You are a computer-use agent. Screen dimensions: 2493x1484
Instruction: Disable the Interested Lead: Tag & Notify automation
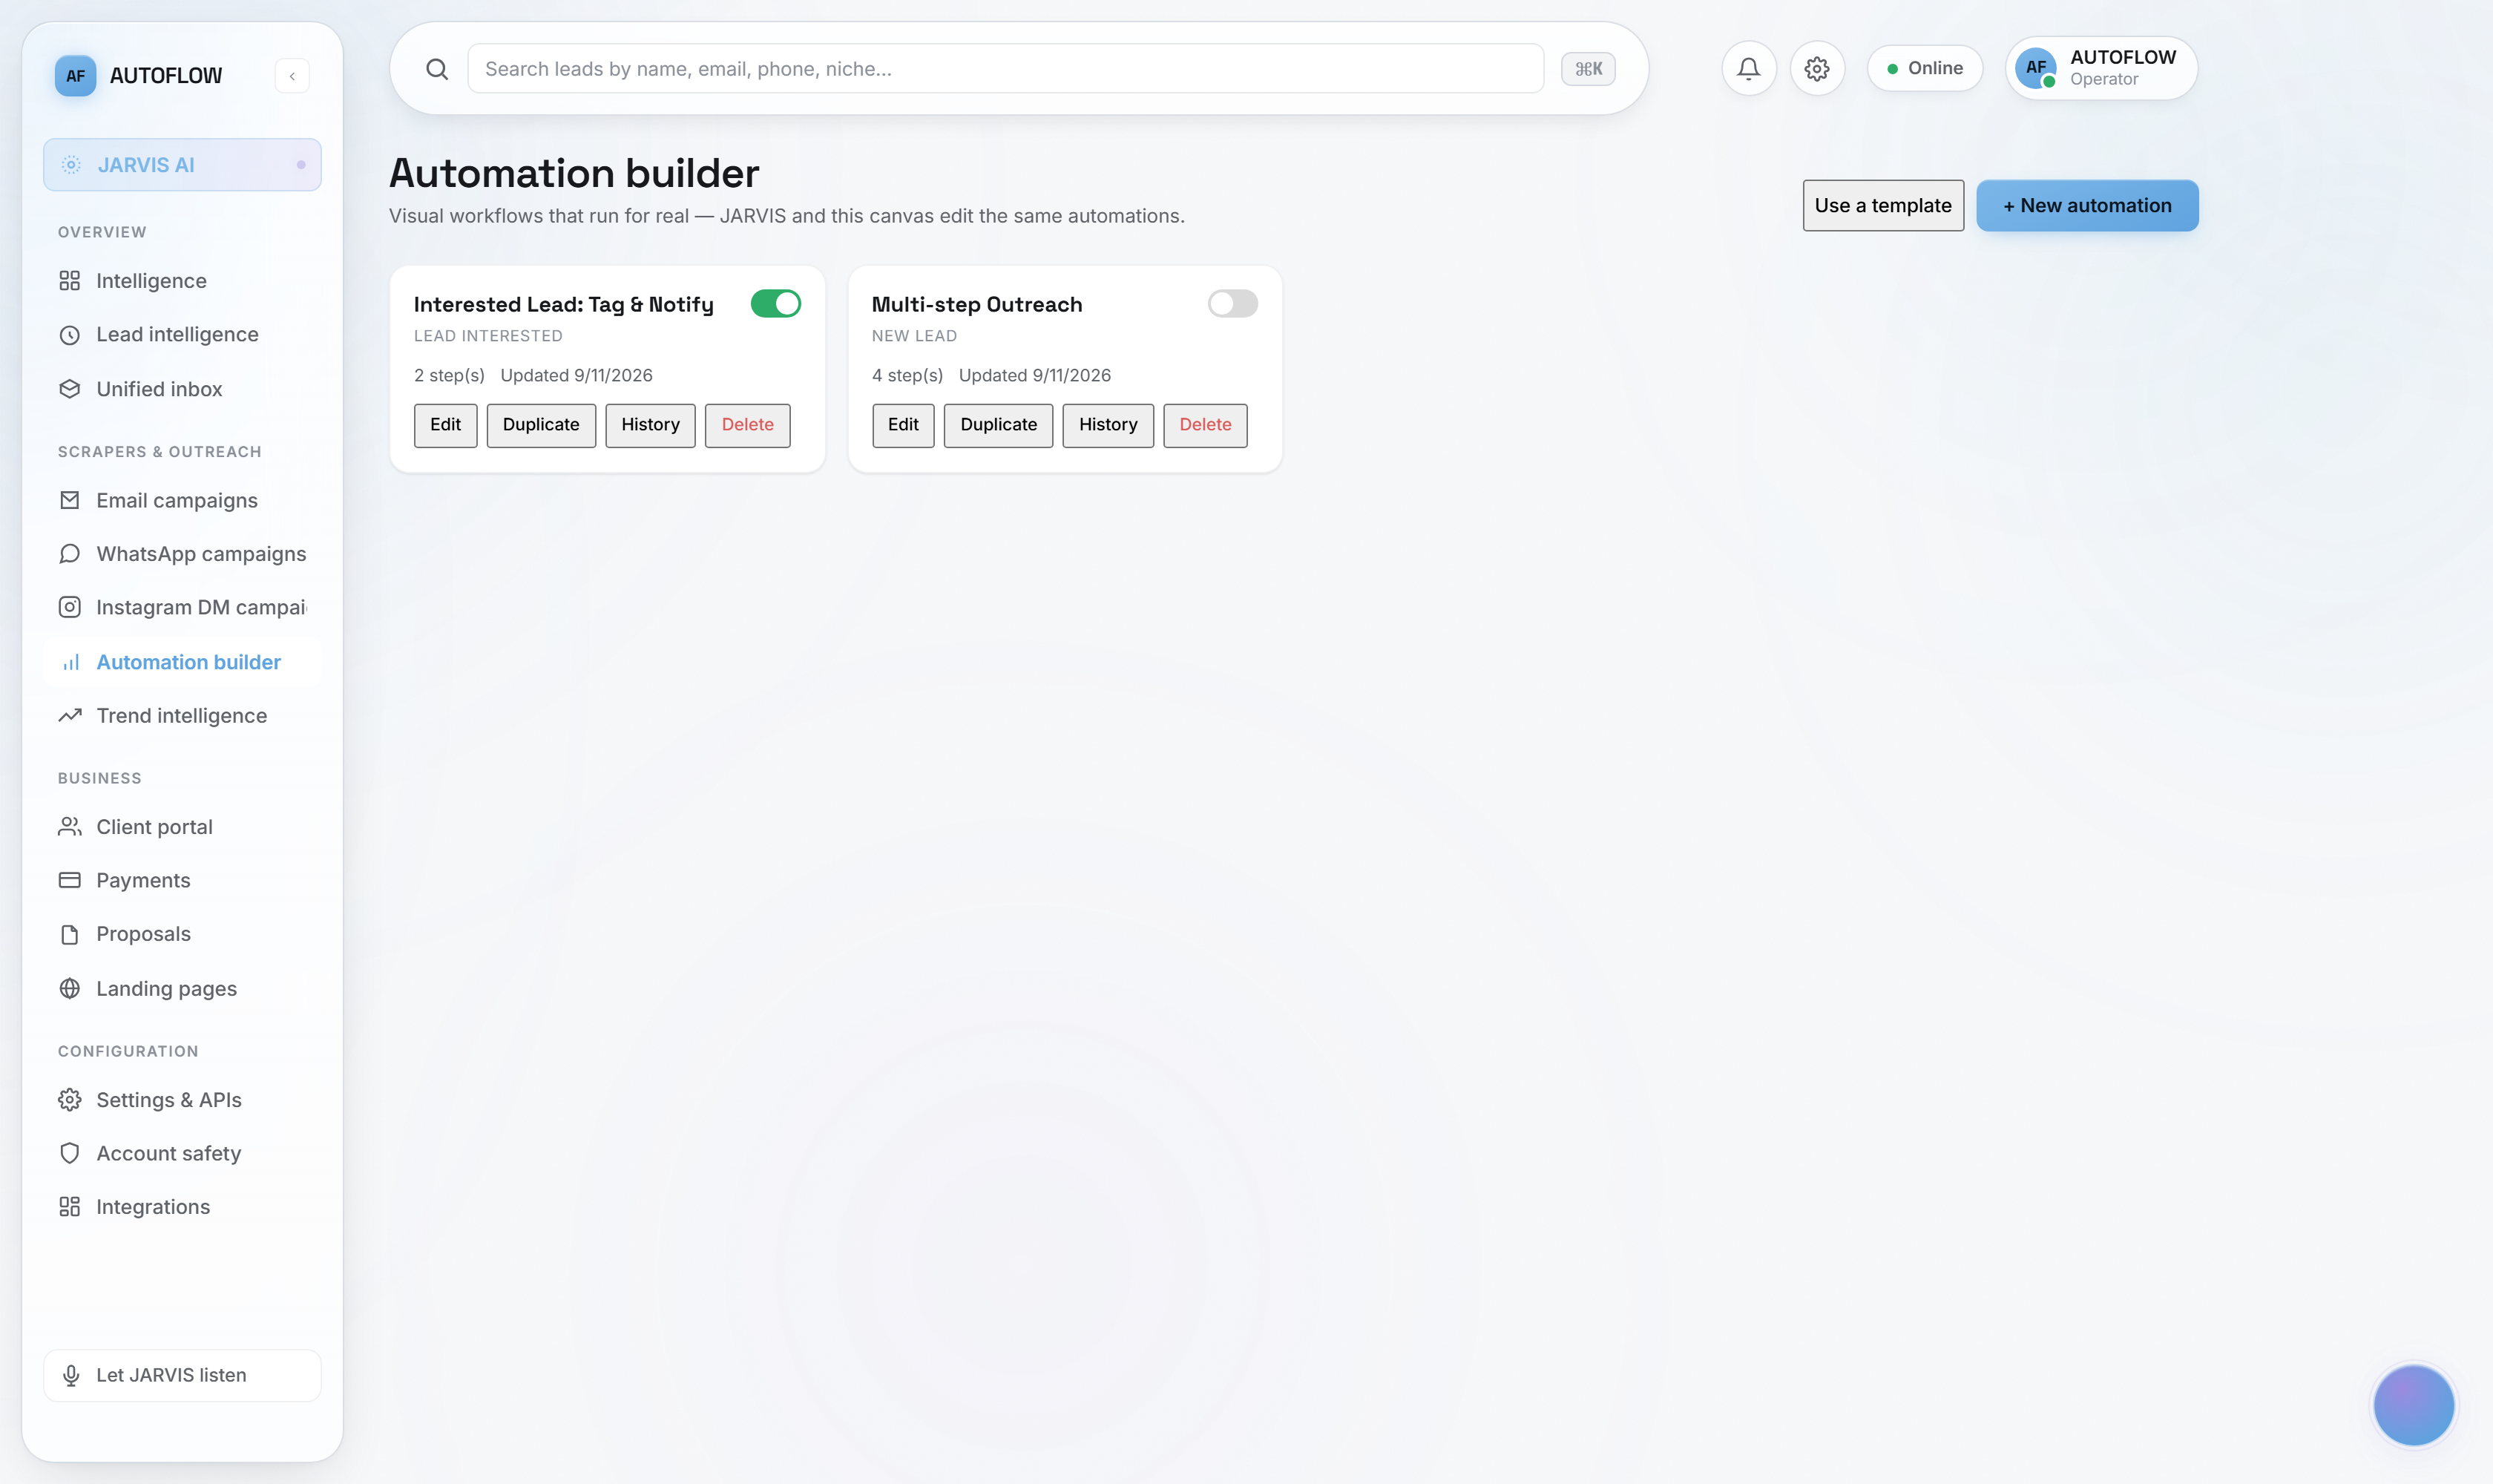pyautogui.click(x=776, y=304)
